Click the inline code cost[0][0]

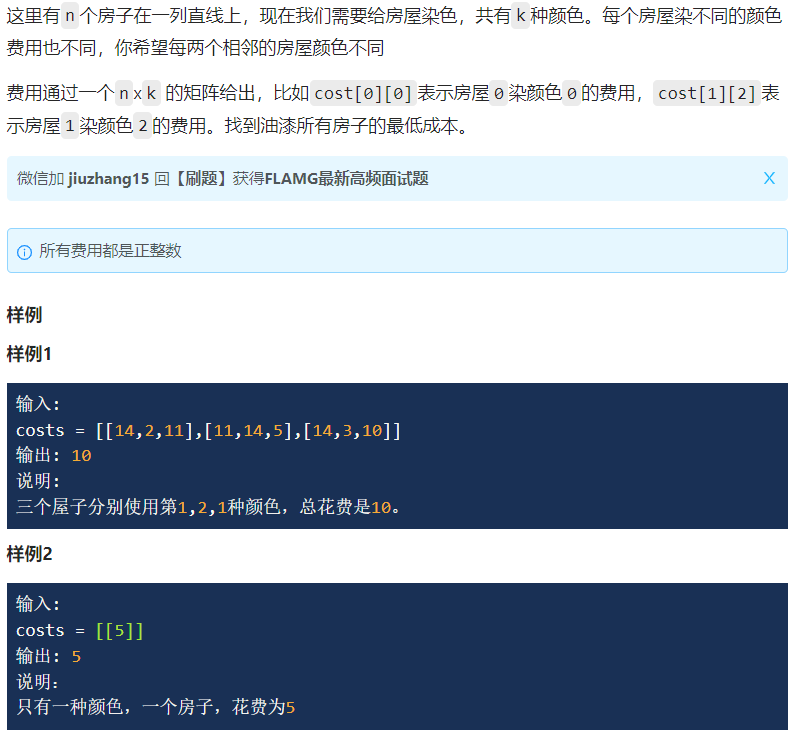pyautogui.click(x=363, y=93)
